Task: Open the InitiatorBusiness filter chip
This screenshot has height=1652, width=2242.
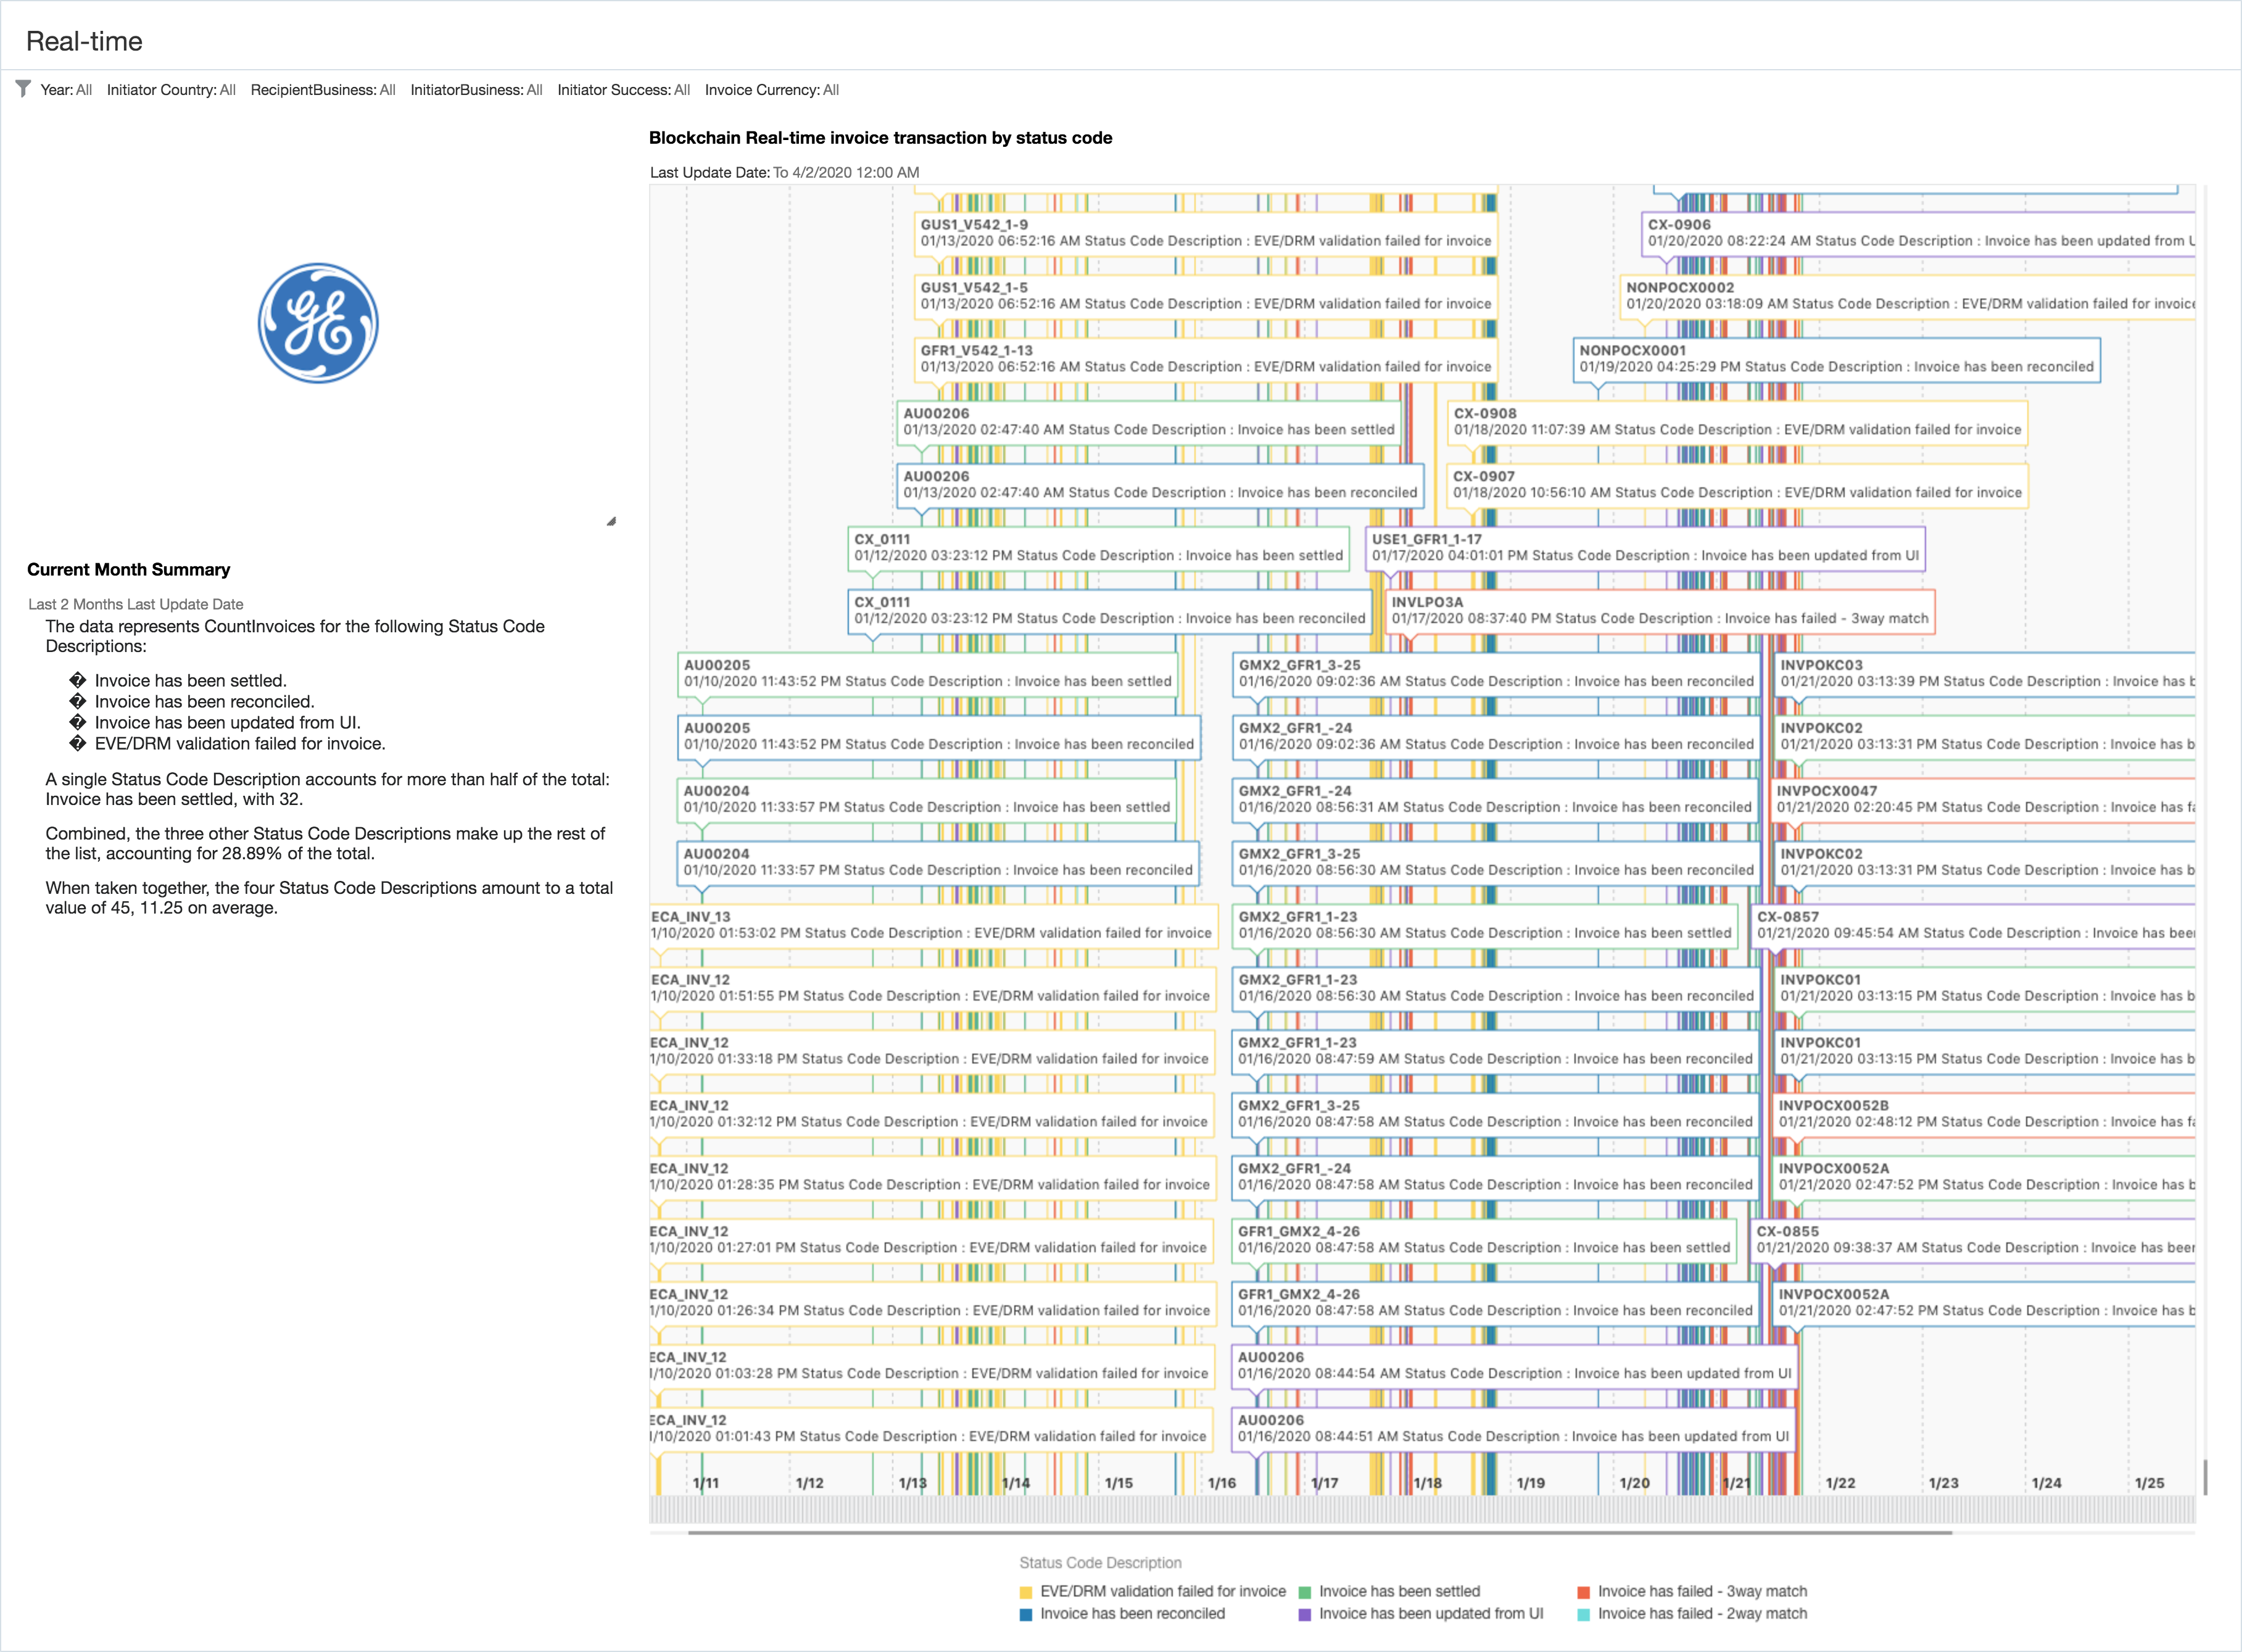Action: (x=476, y=90)
